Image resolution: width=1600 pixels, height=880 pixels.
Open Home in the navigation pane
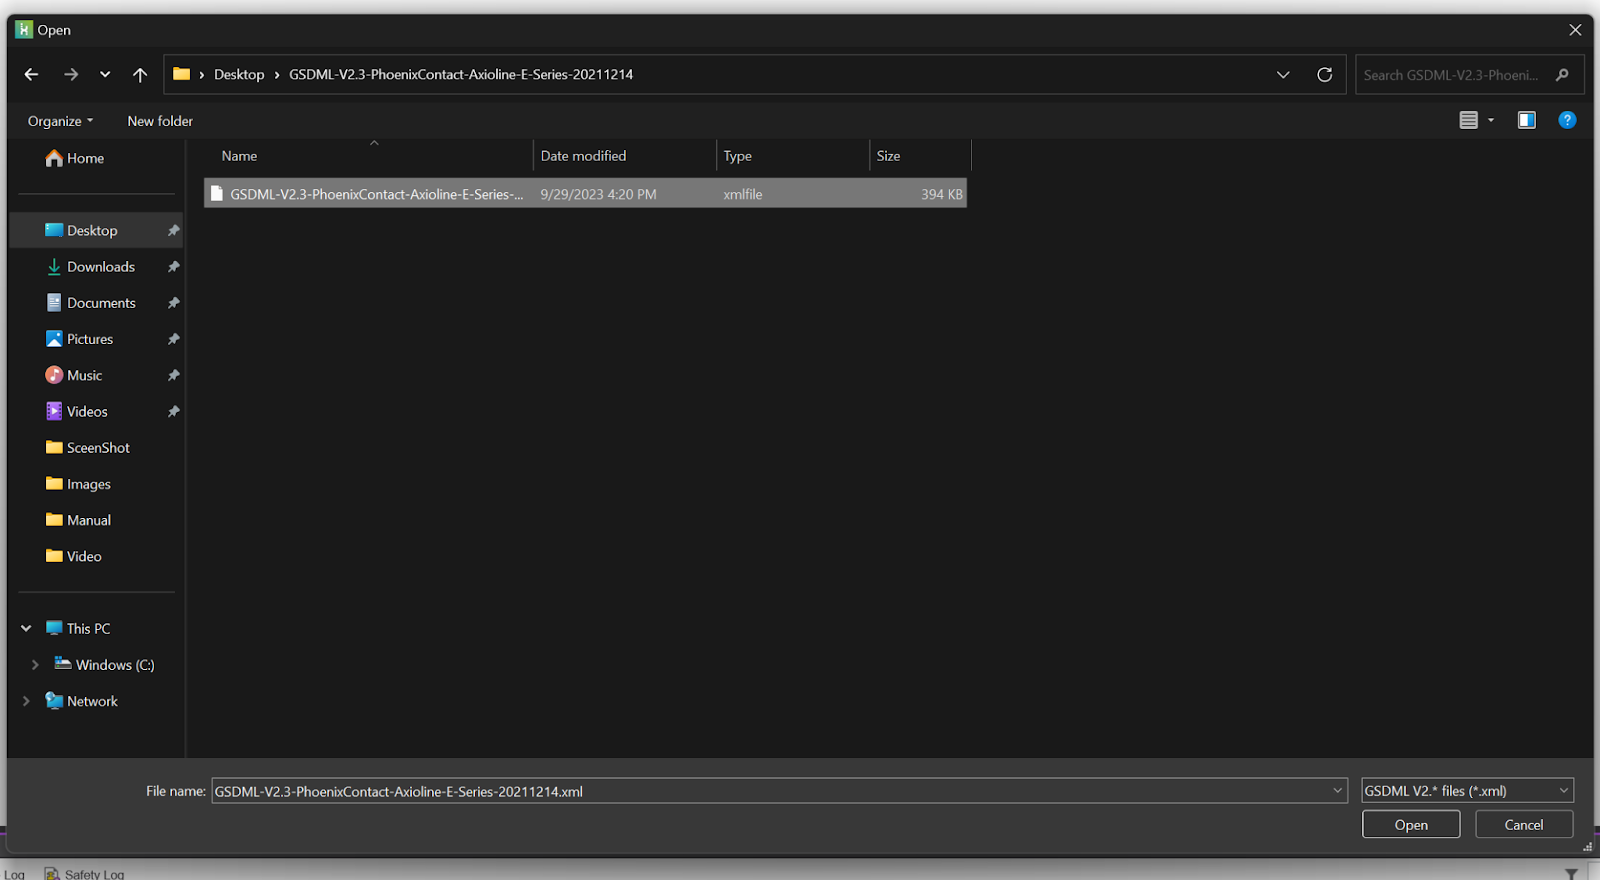point(75,158)
